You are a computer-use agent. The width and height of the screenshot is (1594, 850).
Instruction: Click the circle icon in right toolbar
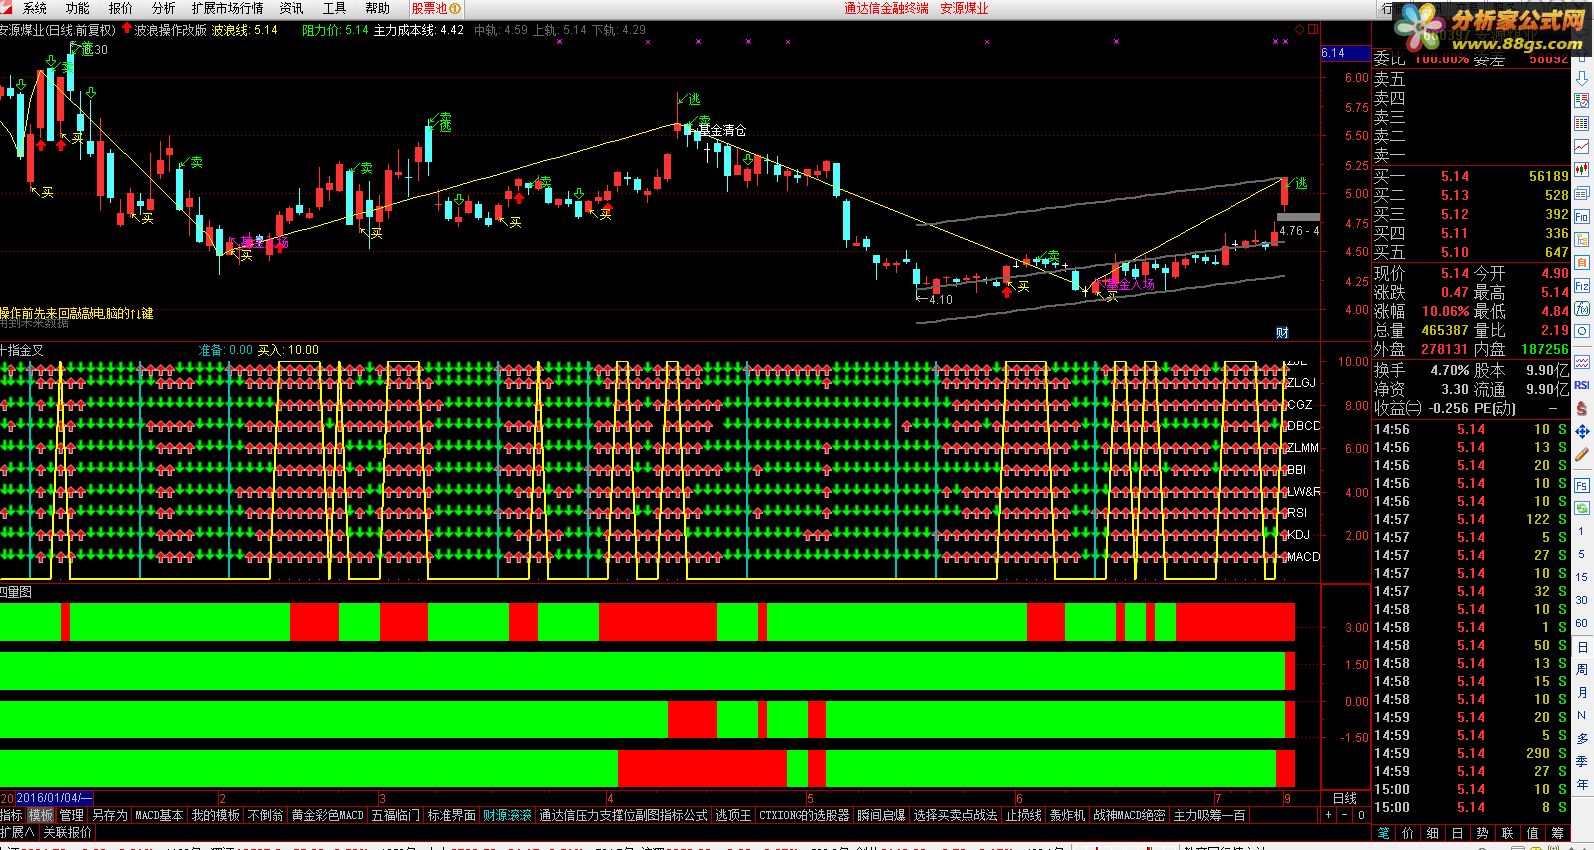tap(1581, 331)
